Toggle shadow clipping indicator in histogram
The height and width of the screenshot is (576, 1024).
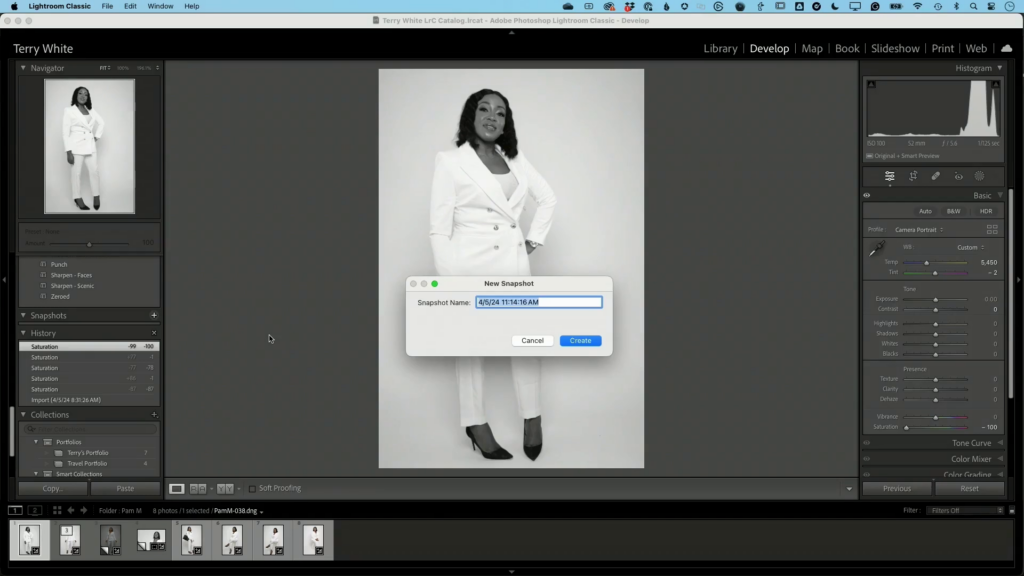coord(871,84)
